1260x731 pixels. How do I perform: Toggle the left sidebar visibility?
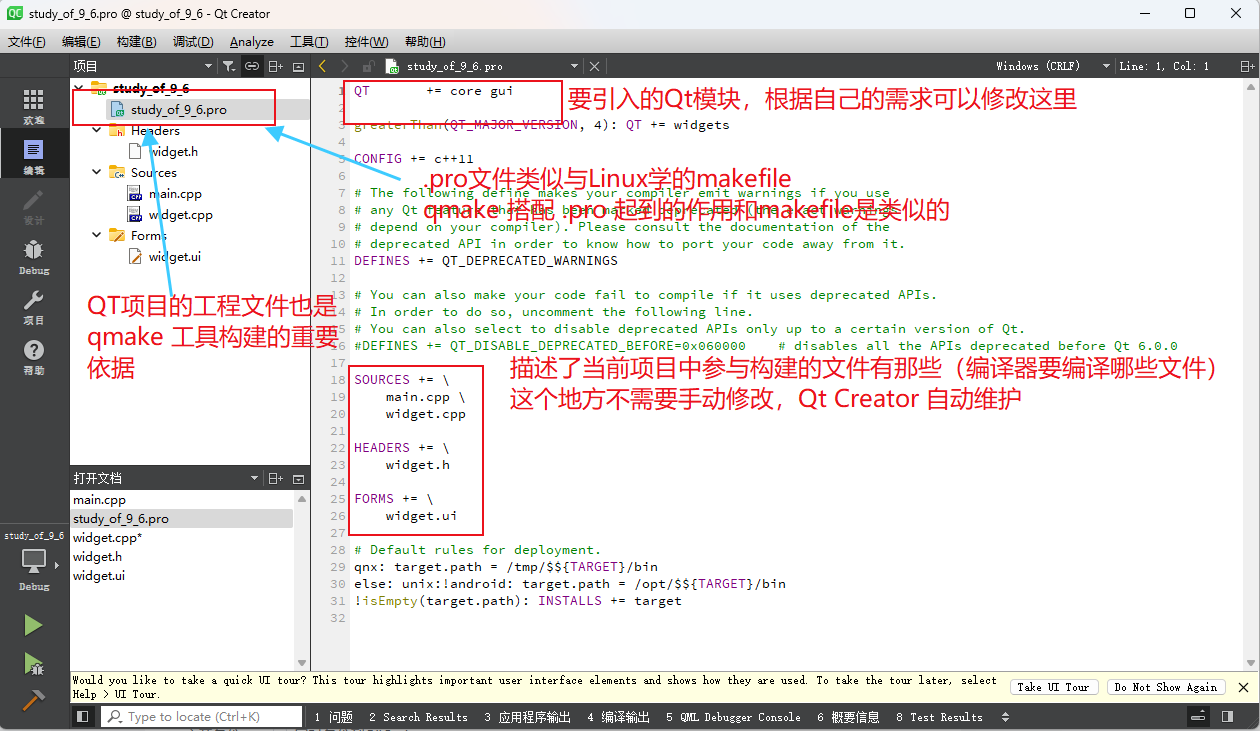point(83,716)
